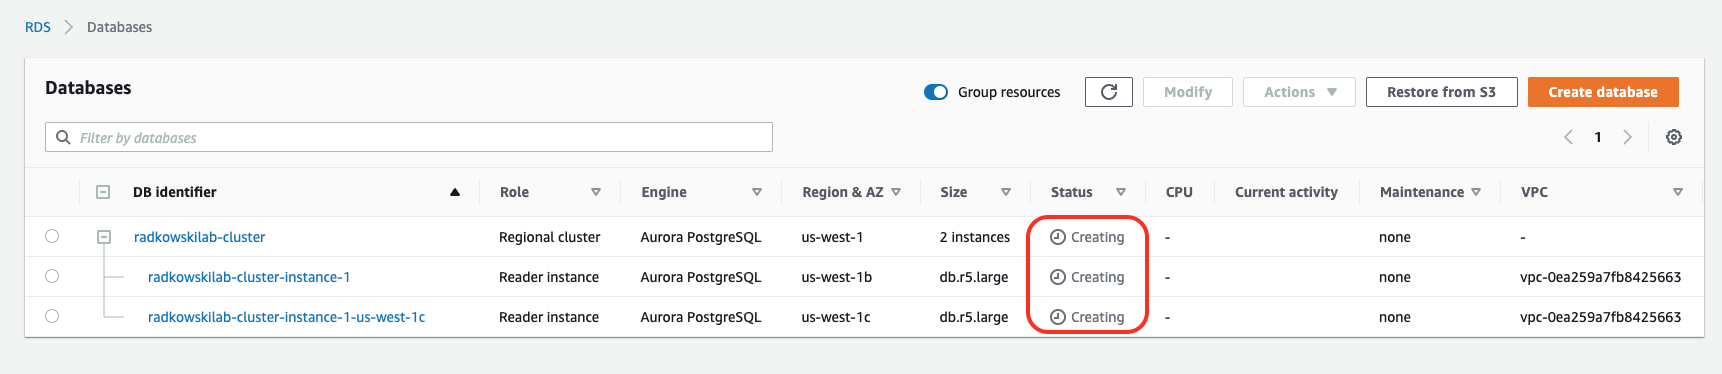Select radkowskilab-cluster-instance-1 radio button
The width and height of the screenshot is (1722, 374).
(52, 276)
